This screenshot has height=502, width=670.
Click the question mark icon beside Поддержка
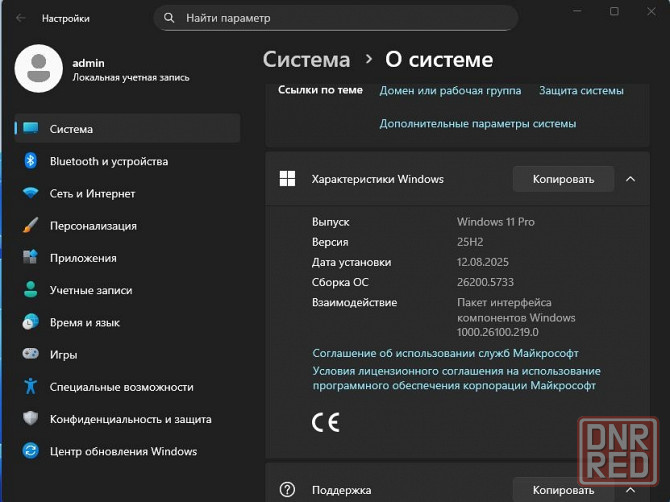pos(287,490)
